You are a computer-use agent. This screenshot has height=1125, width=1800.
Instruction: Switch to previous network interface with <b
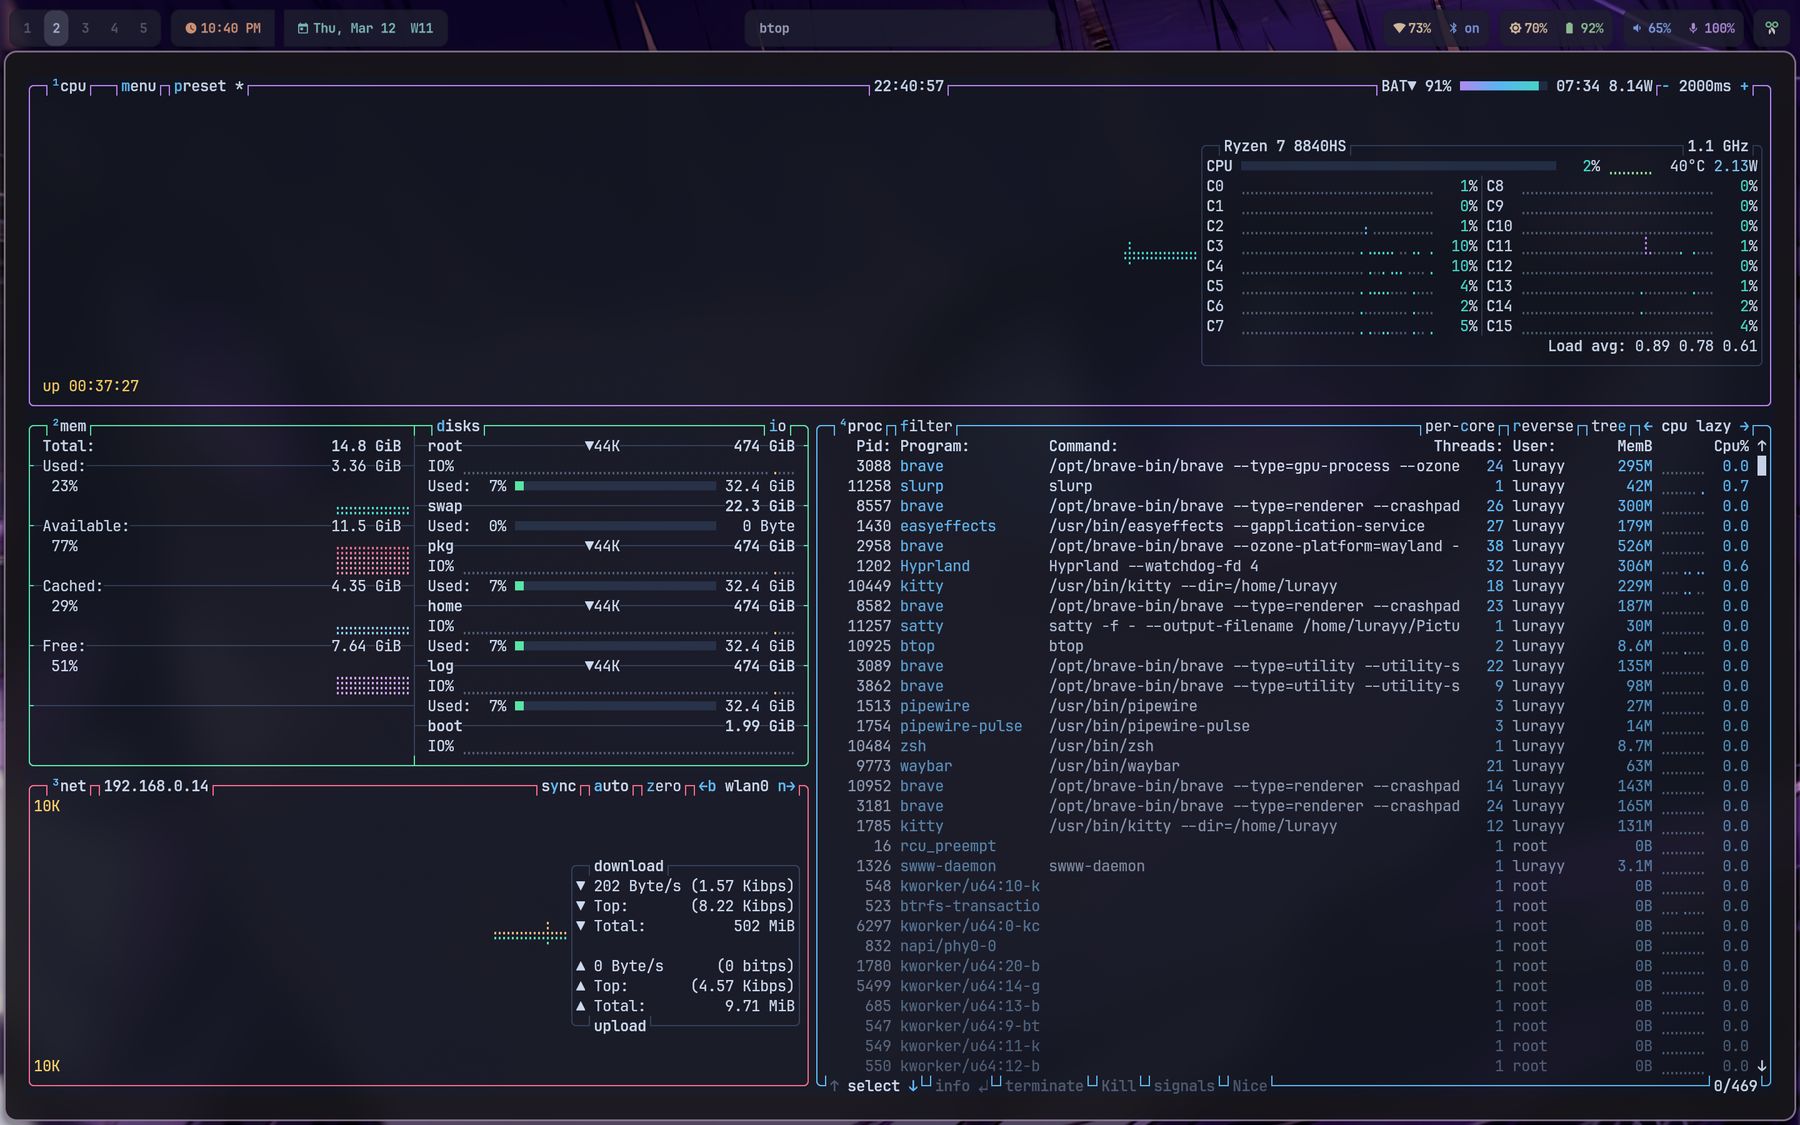[x=707, y=786]
